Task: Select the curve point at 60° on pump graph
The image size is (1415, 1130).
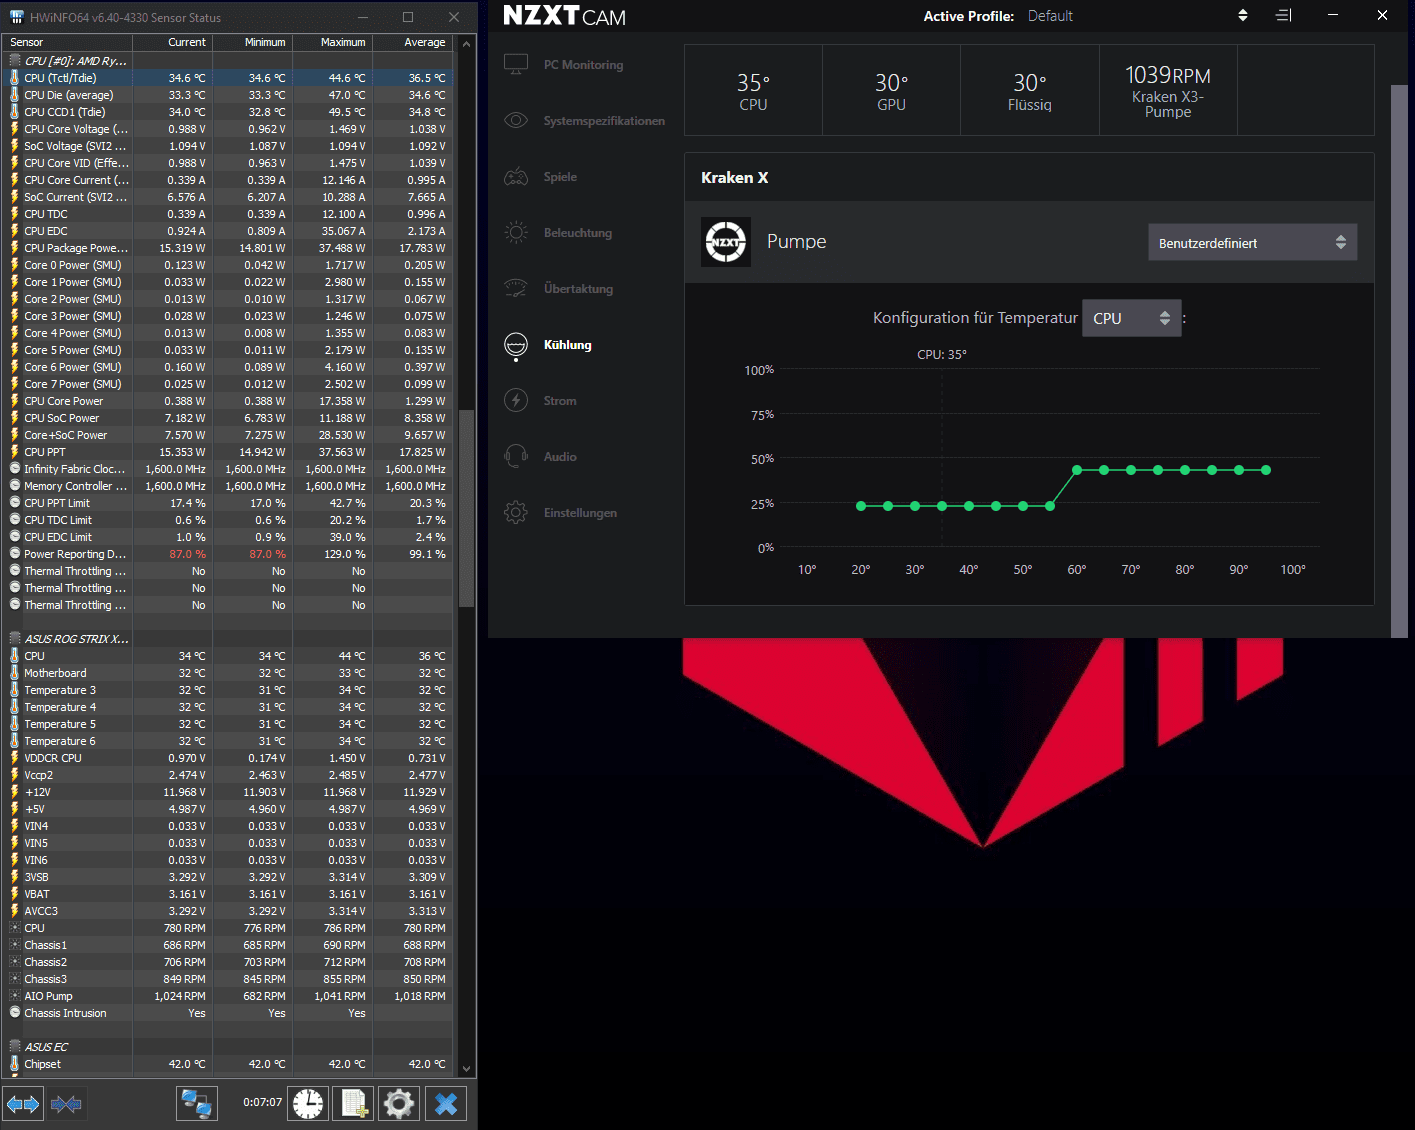Action: (x=1077, y=470)
